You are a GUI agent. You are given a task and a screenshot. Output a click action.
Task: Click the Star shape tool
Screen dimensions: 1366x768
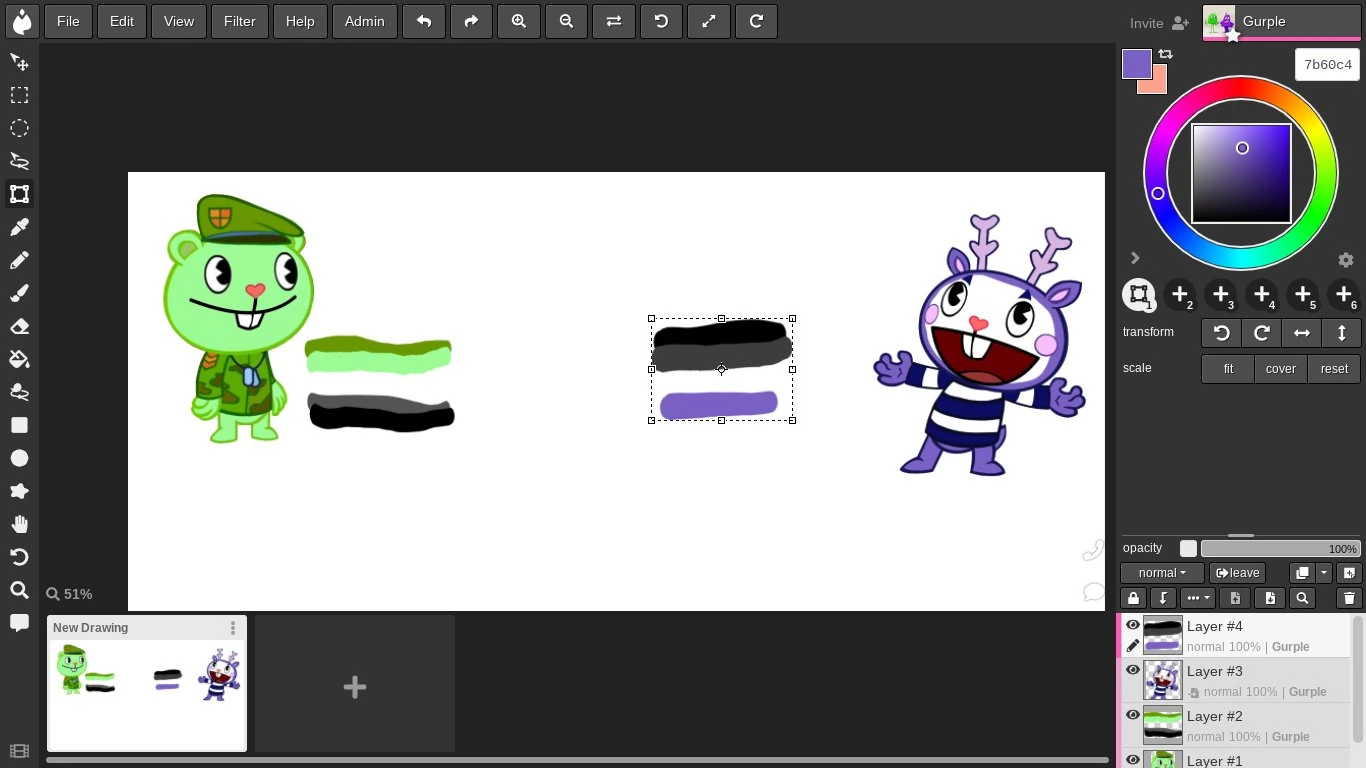[x=19, y=491]
